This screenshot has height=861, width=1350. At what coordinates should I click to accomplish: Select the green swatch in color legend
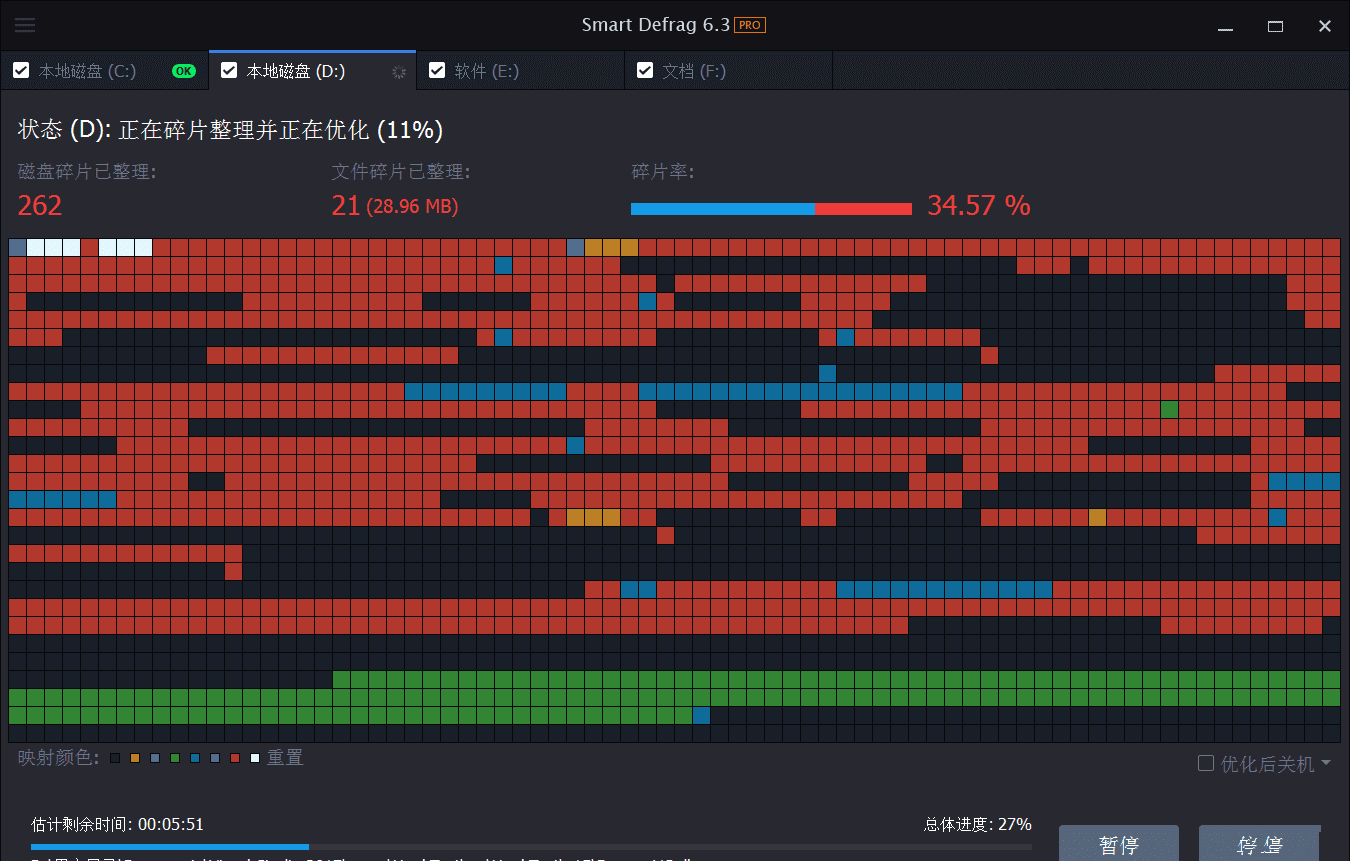(x=175, y=759)
